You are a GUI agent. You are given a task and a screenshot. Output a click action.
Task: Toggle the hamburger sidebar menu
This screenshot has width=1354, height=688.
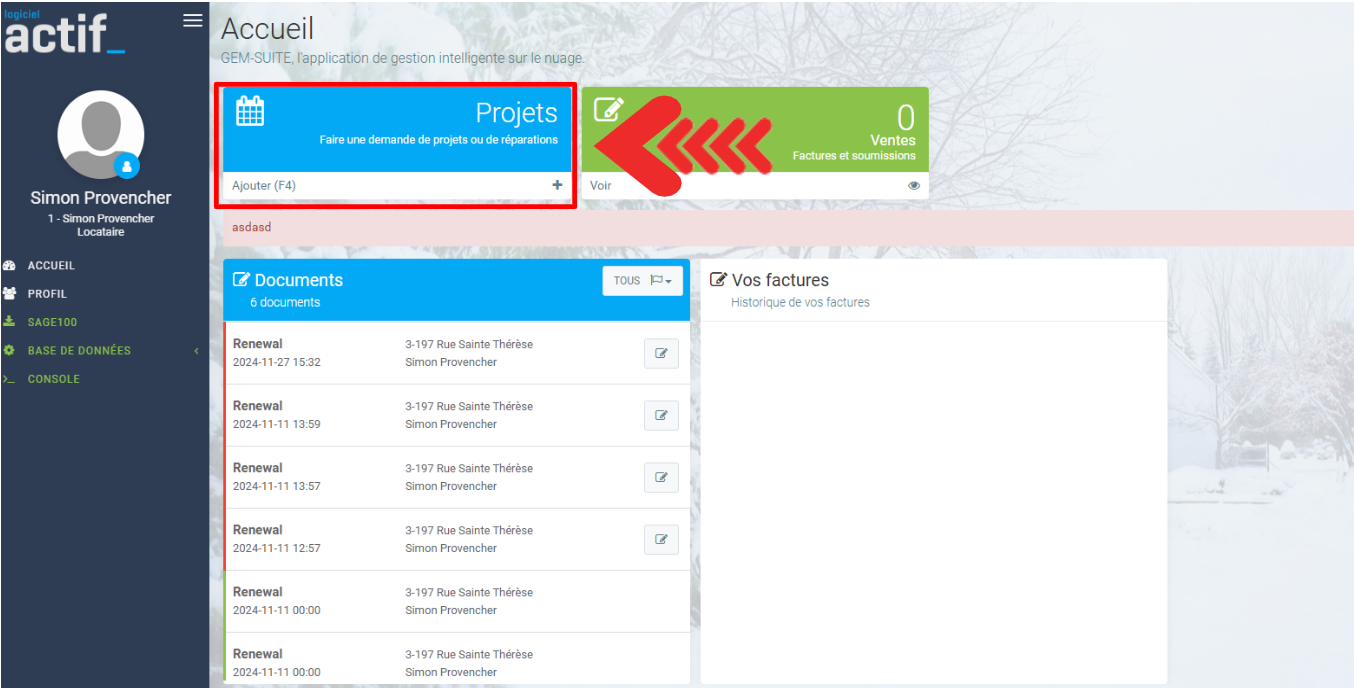(193, 21)
